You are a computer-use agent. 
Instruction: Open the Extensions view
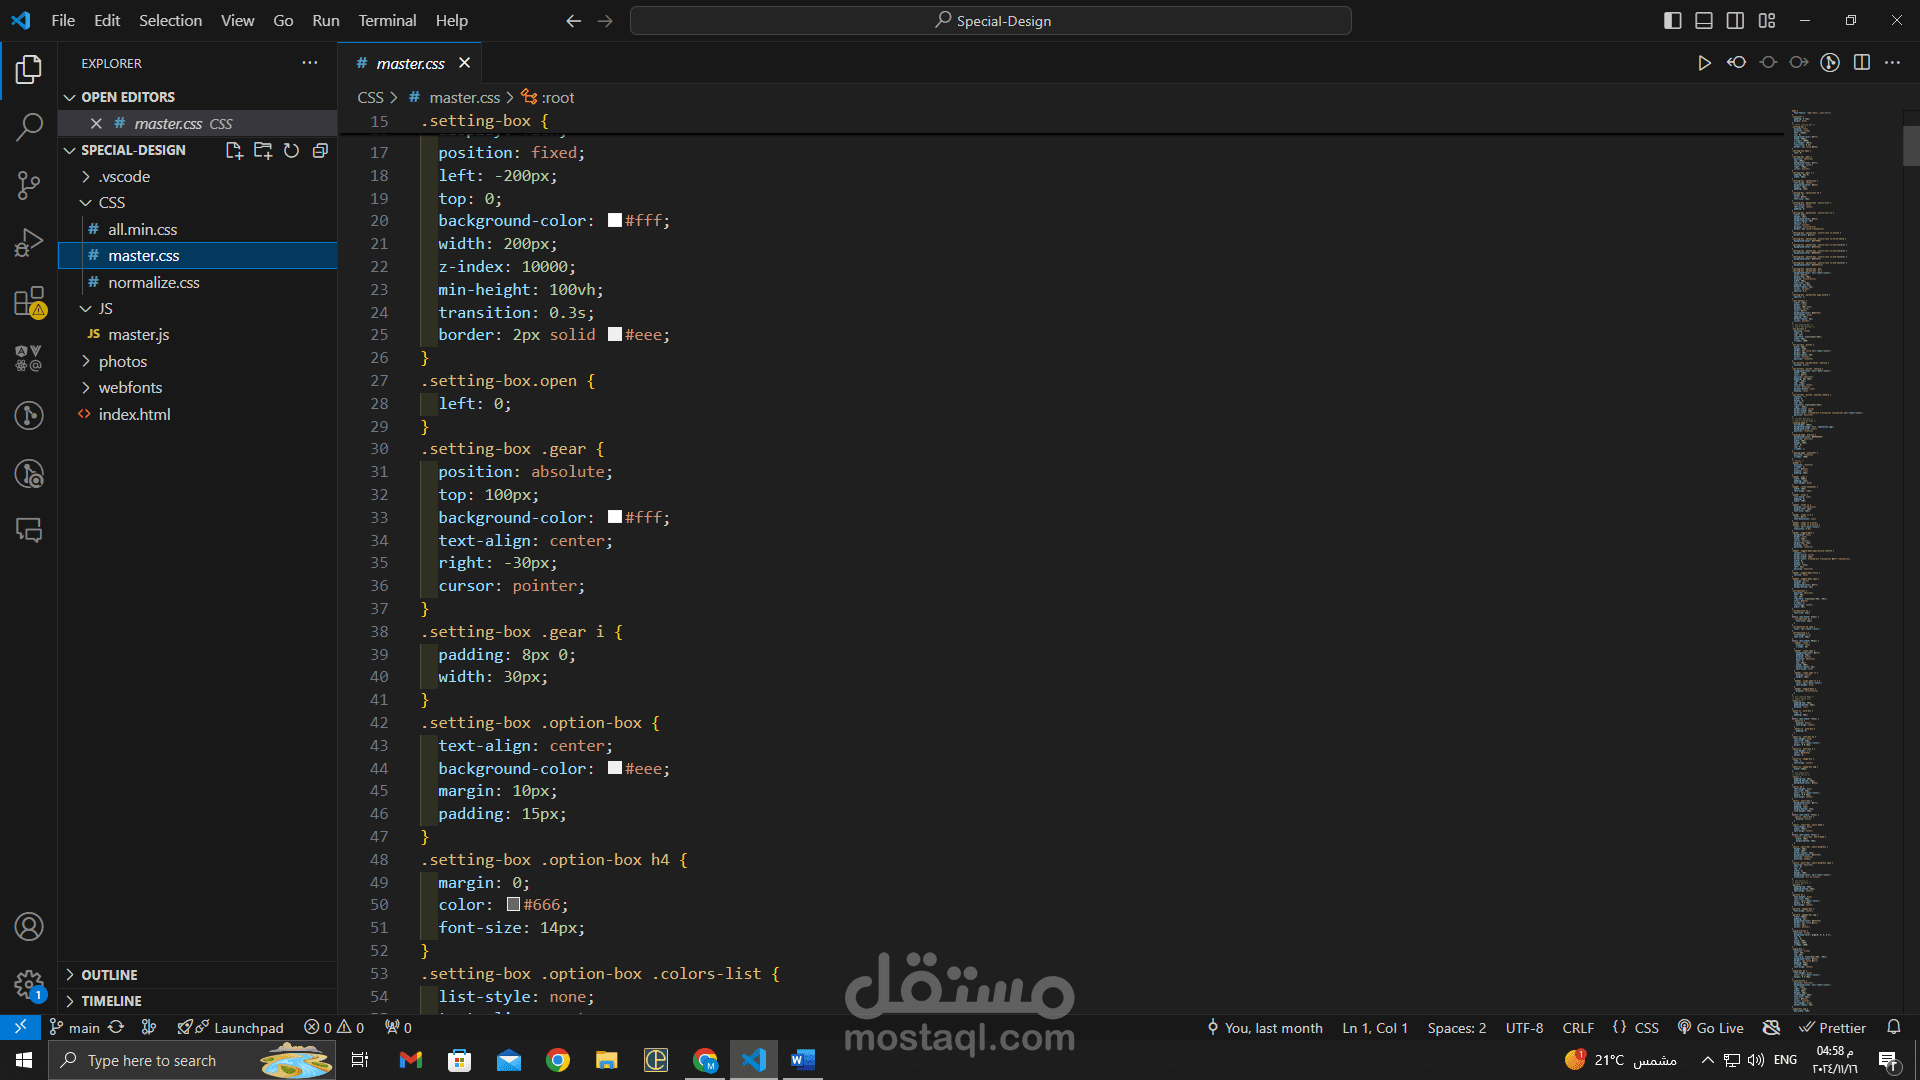pos(29,301)
